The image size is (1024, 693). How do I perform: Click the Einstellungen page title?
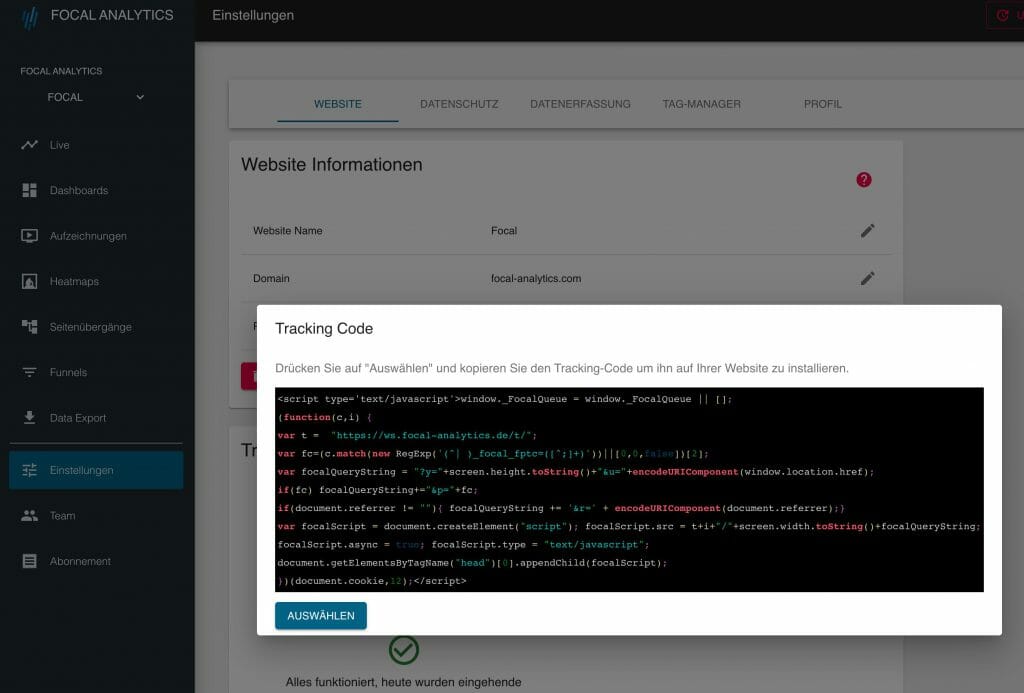(253, 15)
